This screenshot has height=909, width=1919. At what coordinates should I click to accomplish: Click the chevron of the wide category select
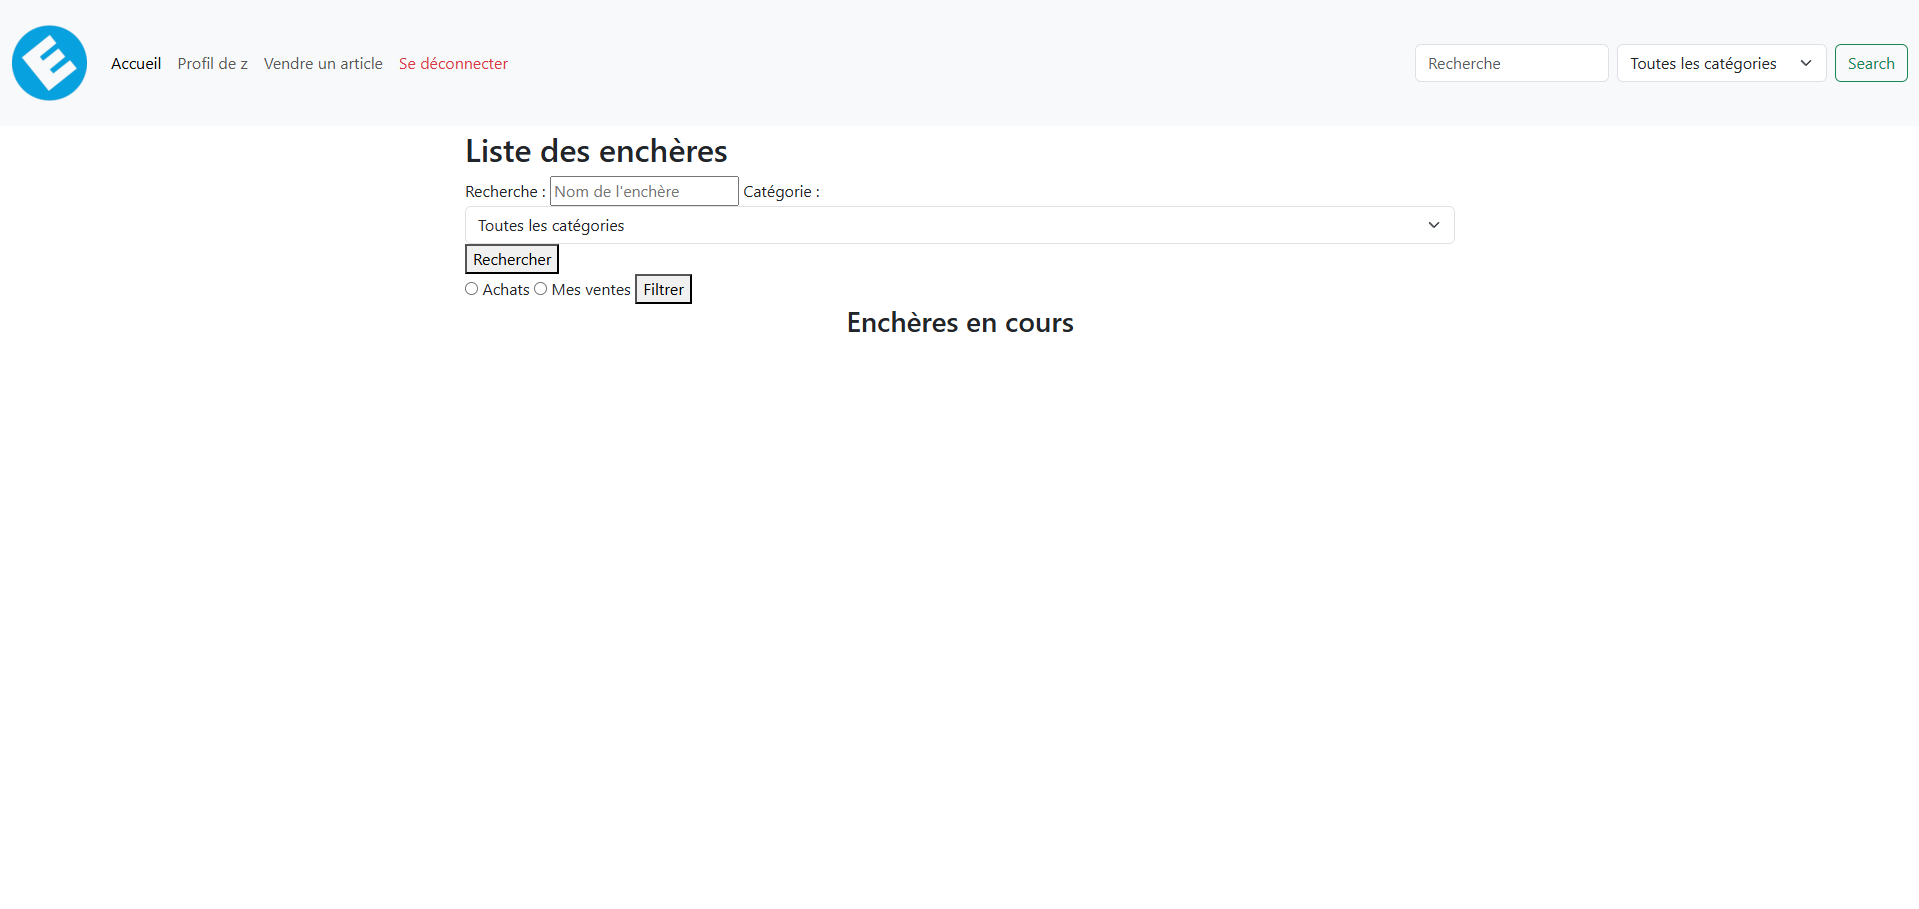click(1433, 225)
